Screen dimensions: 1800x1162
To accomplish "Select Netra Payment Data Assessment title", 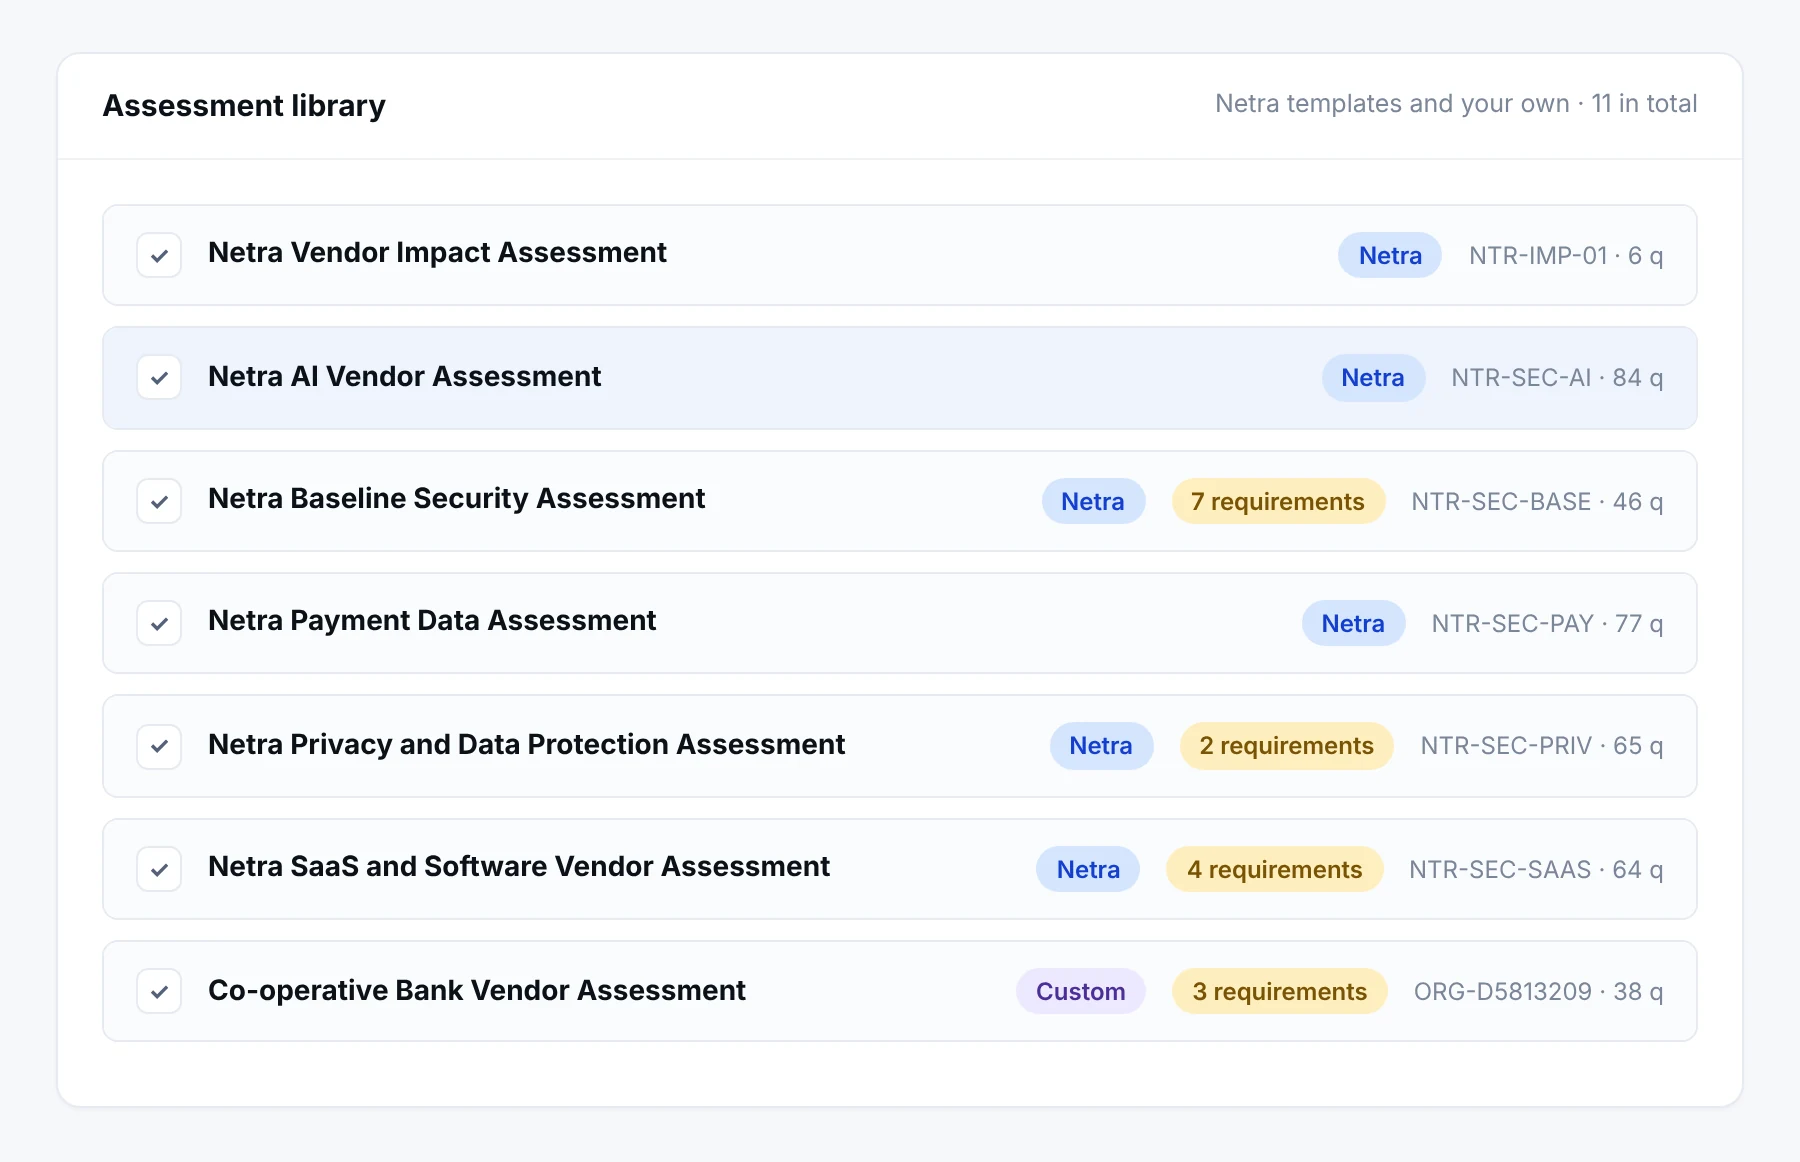I will (432, 621).
